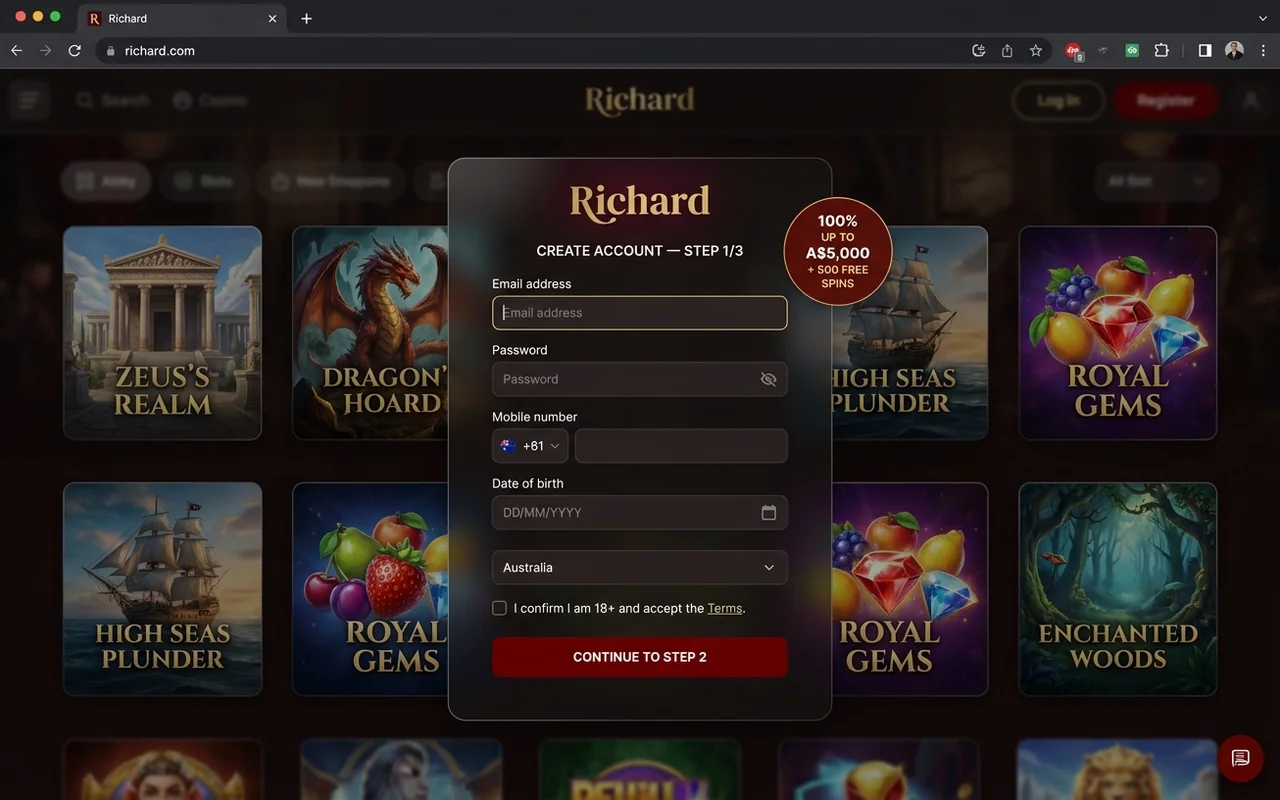Click the 100% bonus badge
The image size is (1280, 800).
tap(838, 251)
